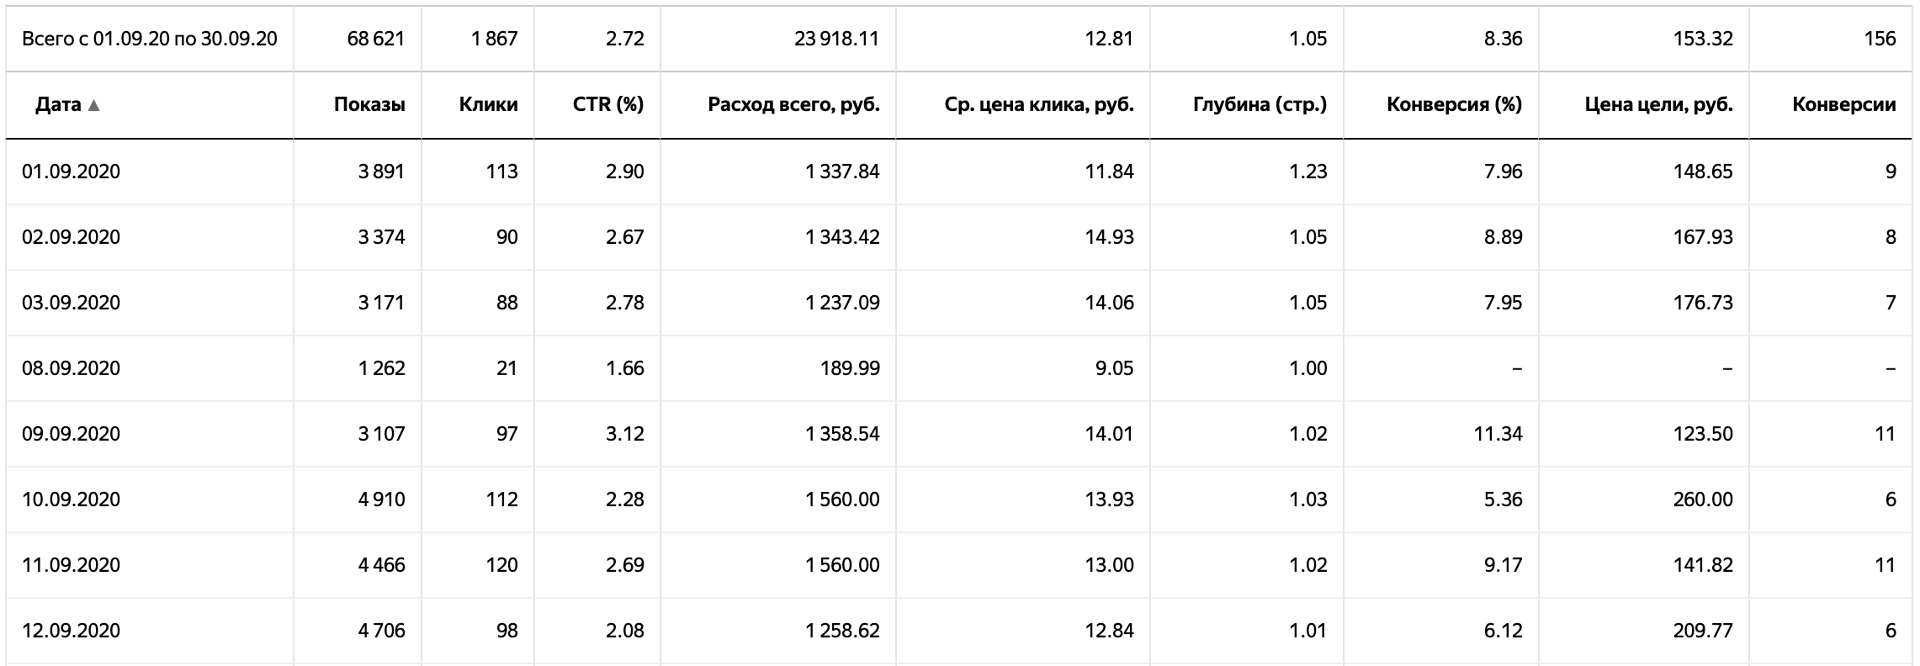Sort by Конверсия (%) column header
This screenshot has height=666, width=1920.
tap(1454, 104)
